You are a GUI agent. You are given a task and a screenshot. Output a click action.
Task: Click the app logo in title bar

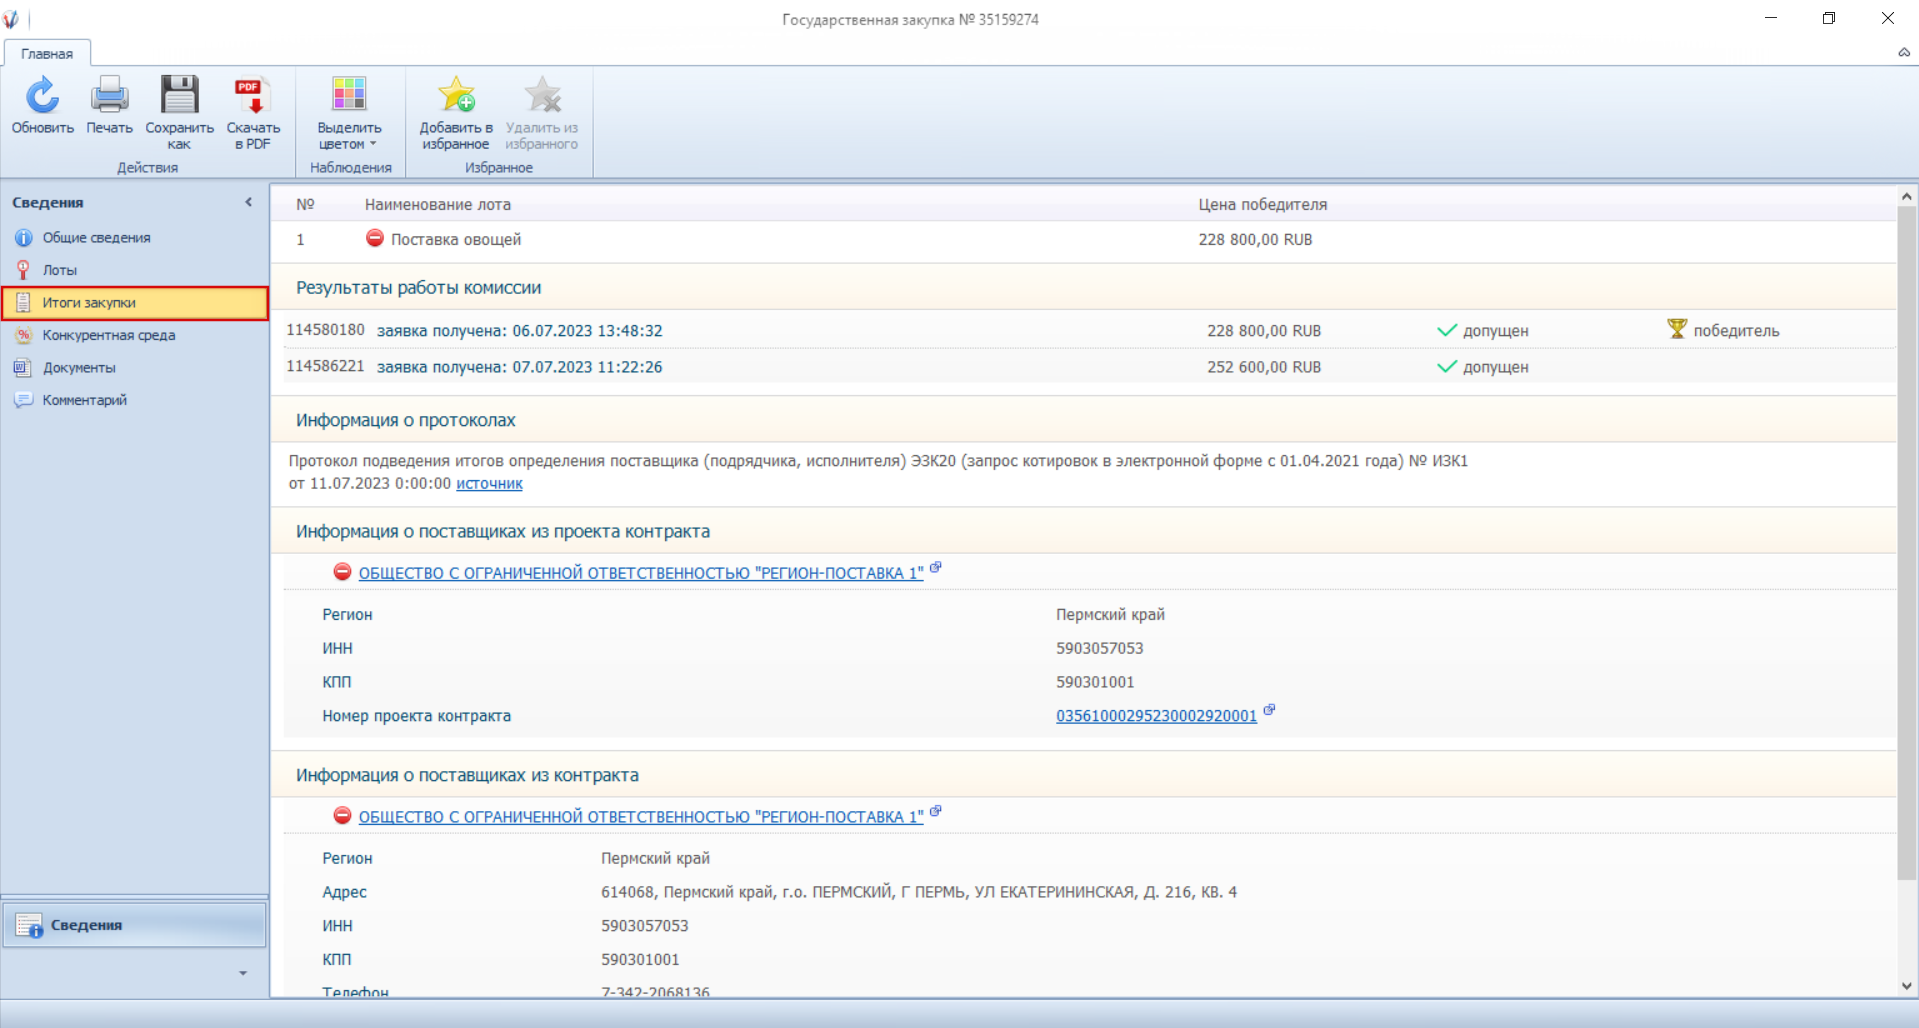tap(11, 19)
